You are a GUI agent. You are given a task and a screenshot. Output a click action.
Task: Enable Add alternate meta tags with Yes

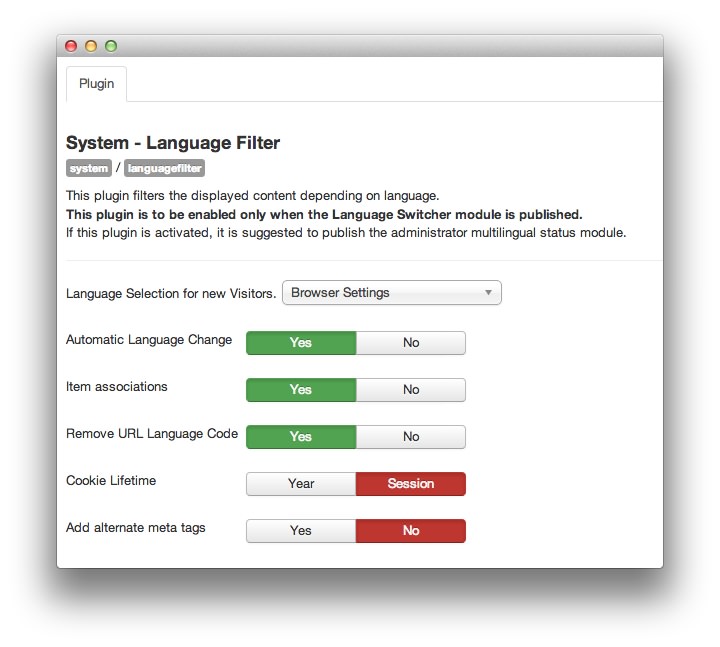click(301, 531)
